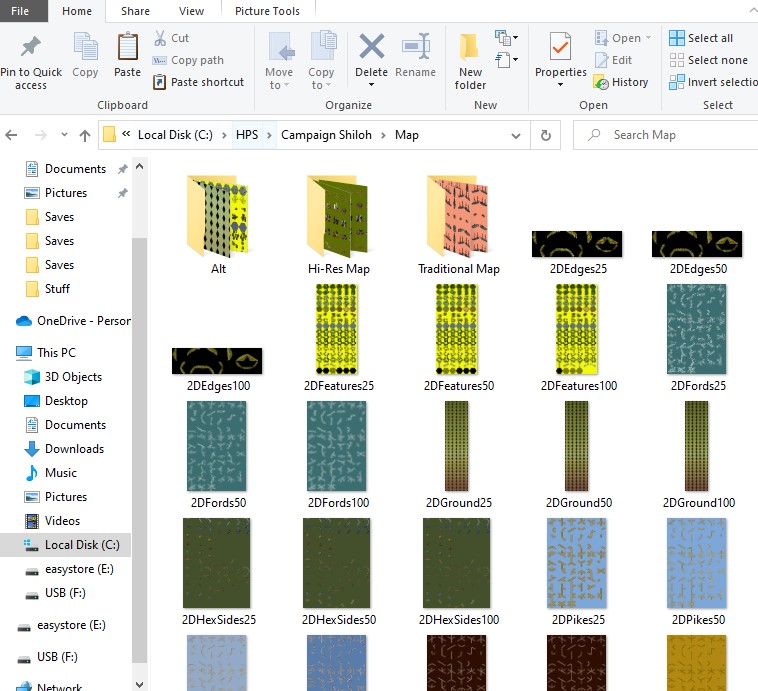Viewport: 758px width, 691px height.
Task: Select Downloads in the navigation pane
Action: [x=74, y=449]
